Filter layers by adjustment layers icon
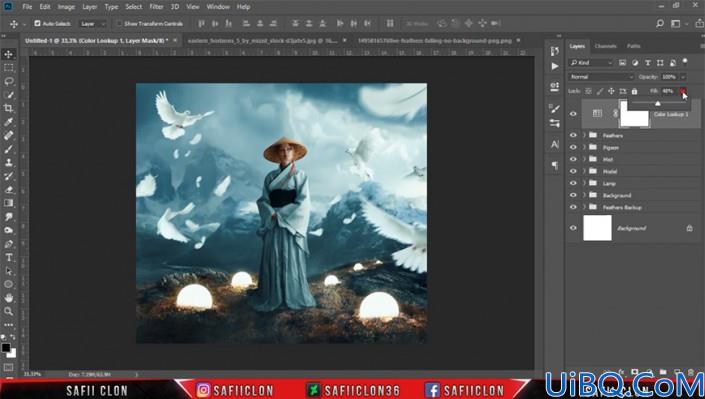This screenshot has height=399, width=705. [x=635, y=63]
